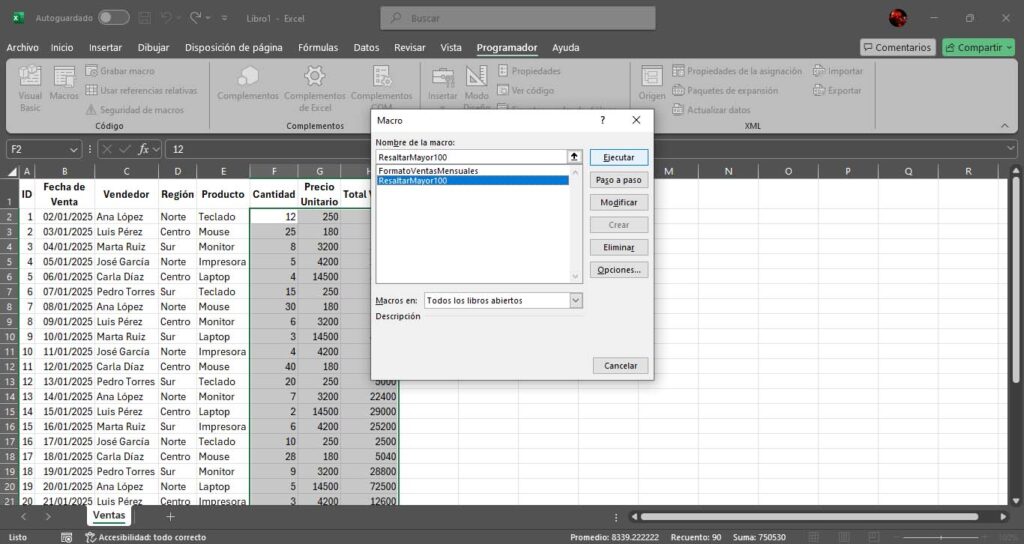Open the Comentarios button
The image size is (1024, 544).
(897, 47)
